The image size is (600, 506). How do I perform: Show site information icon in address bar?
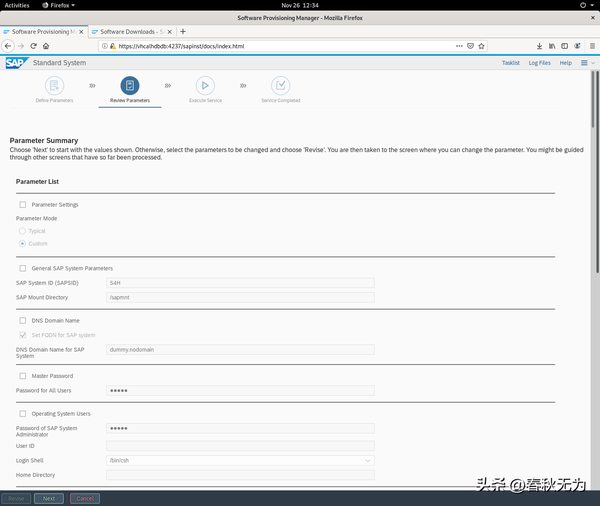coord(104,46)
